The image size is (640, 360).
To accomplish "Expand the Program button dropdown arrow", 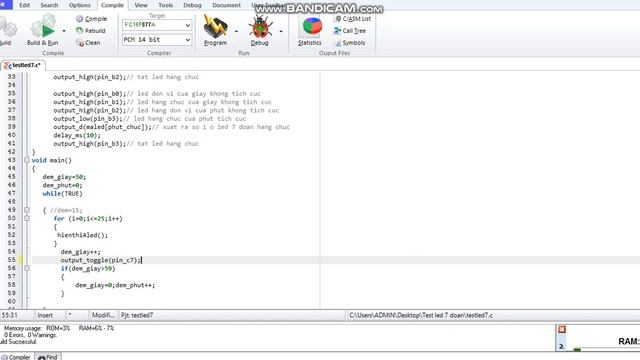I will pos(236,31).
